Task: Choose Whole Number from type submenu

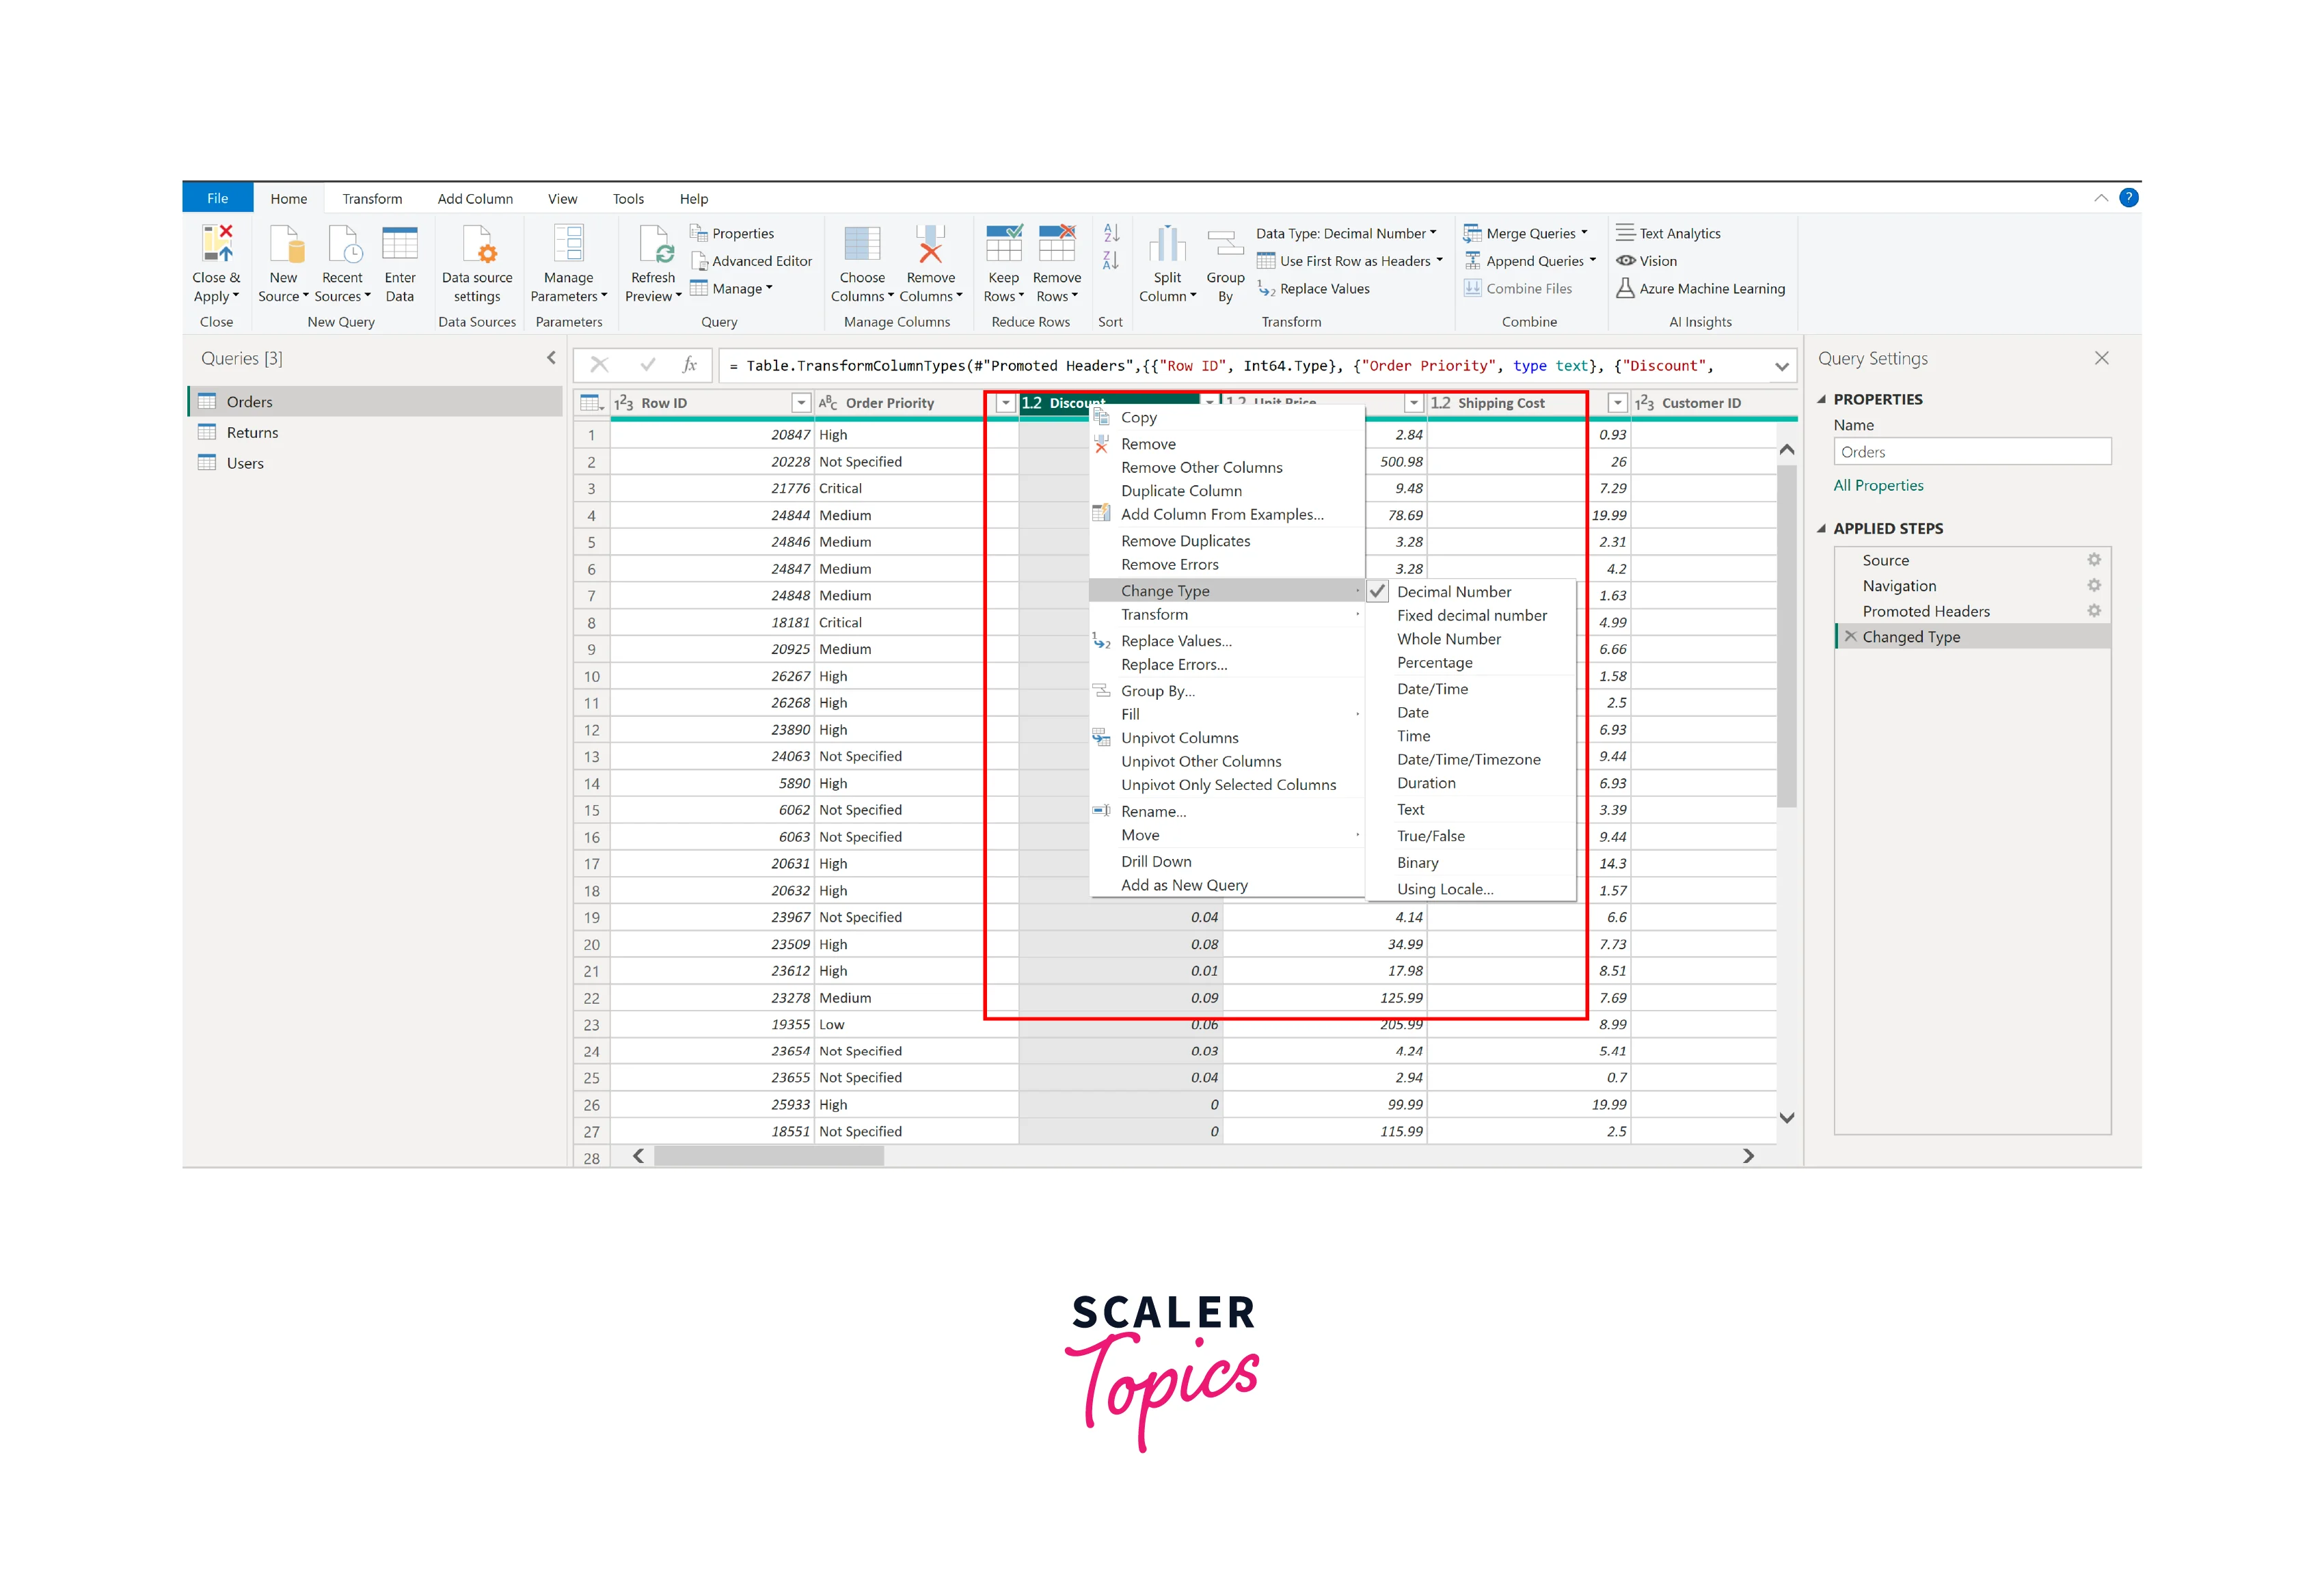Action: 1448,639
